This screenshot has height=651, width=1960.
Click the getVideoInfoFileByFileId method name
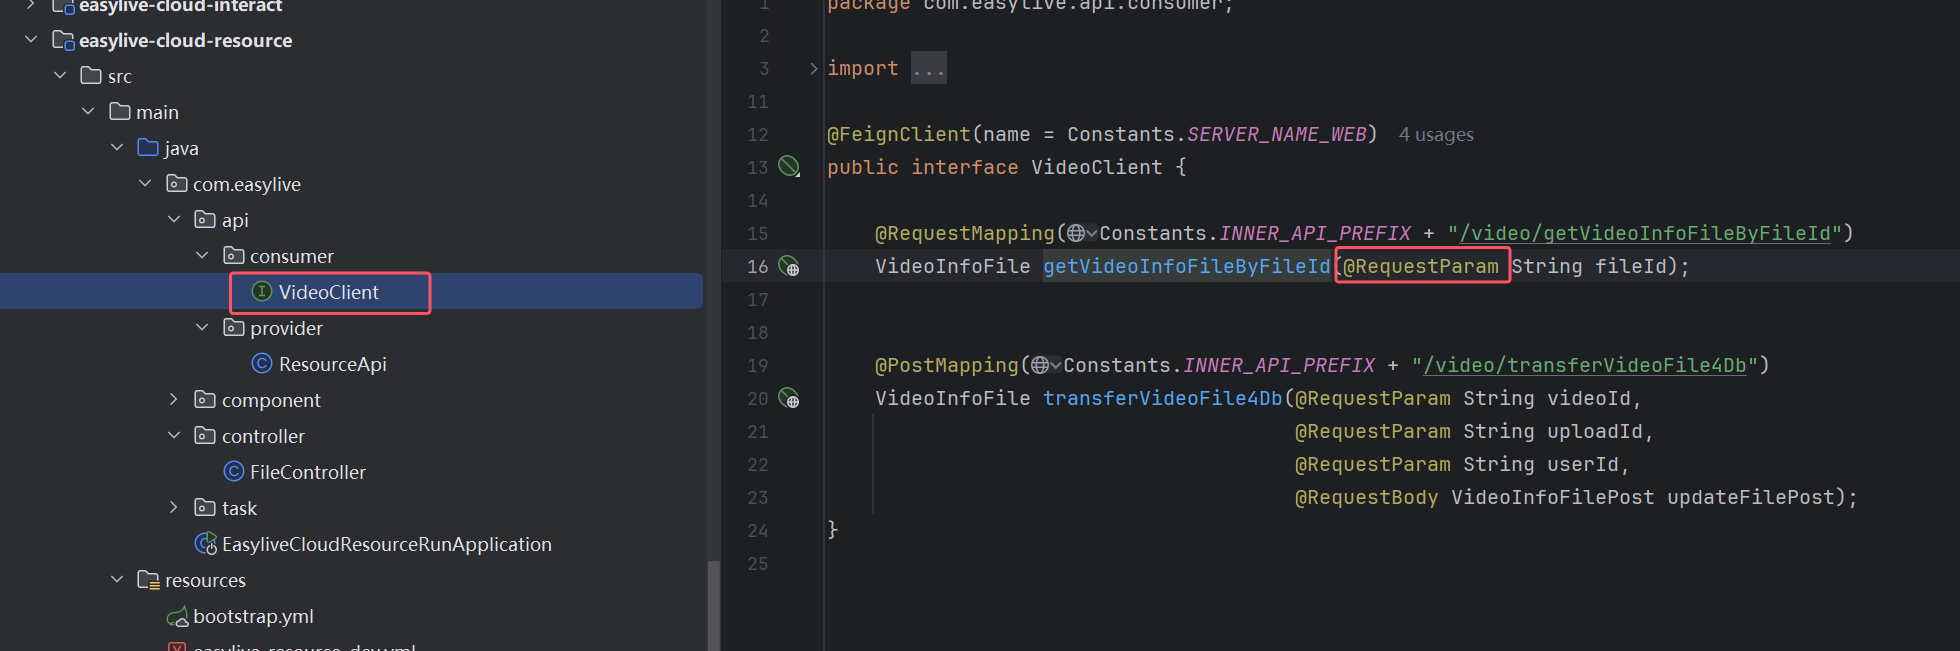click(x=1187, y=266)
